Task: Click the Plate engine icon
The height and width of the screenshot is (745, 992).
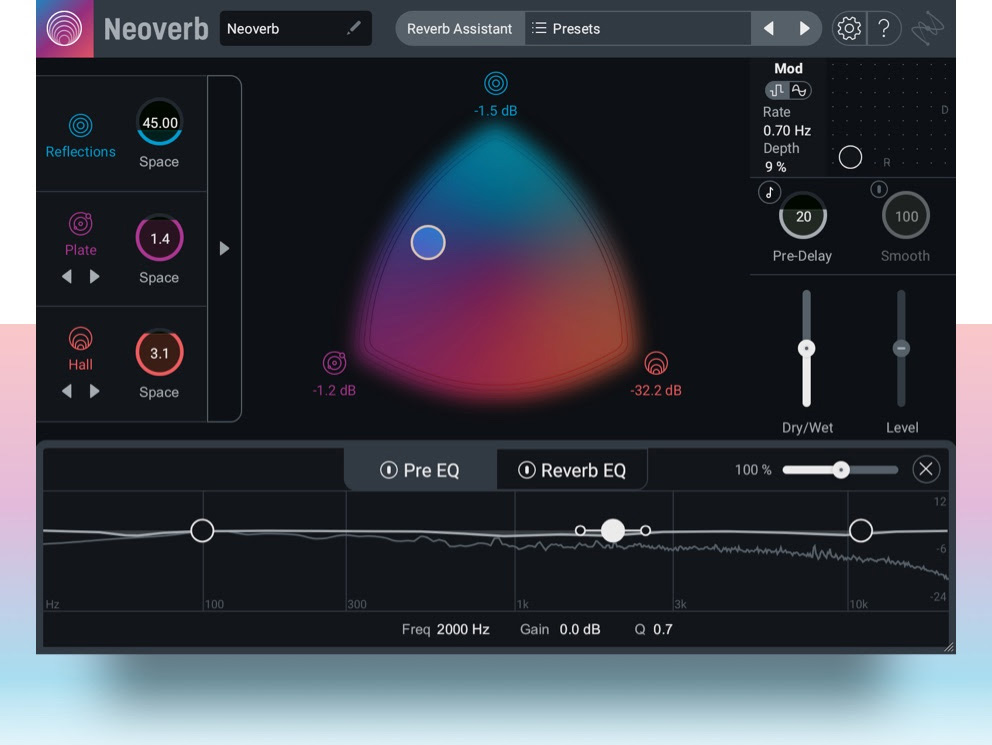Action: 80,223
